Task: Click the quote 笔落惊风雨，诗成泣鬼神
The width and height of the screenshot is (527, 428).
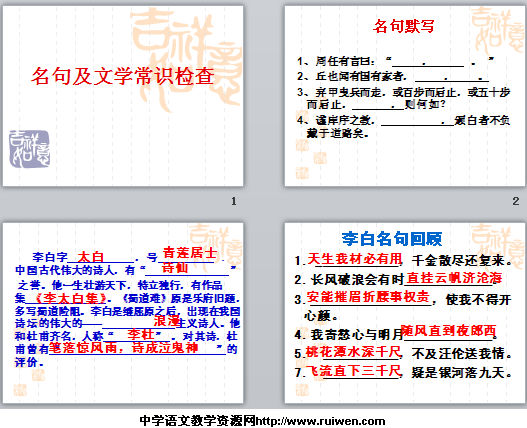Action: click(x=124, y=348)
